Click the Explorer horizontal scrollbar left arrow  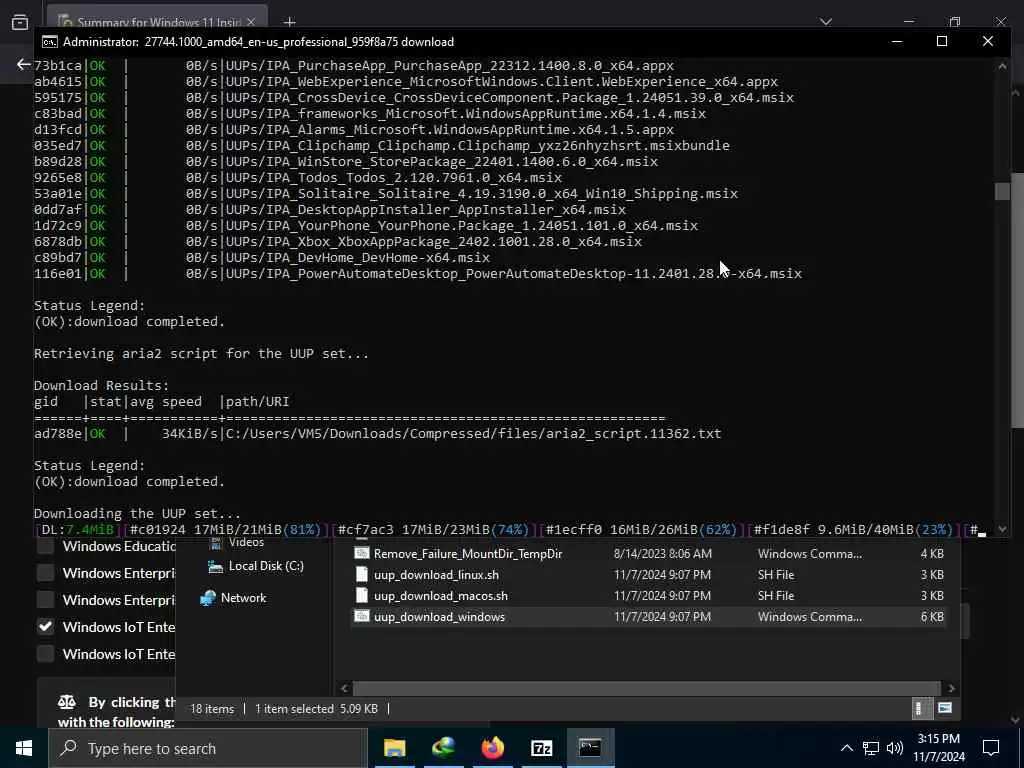[x=345, y=688]
